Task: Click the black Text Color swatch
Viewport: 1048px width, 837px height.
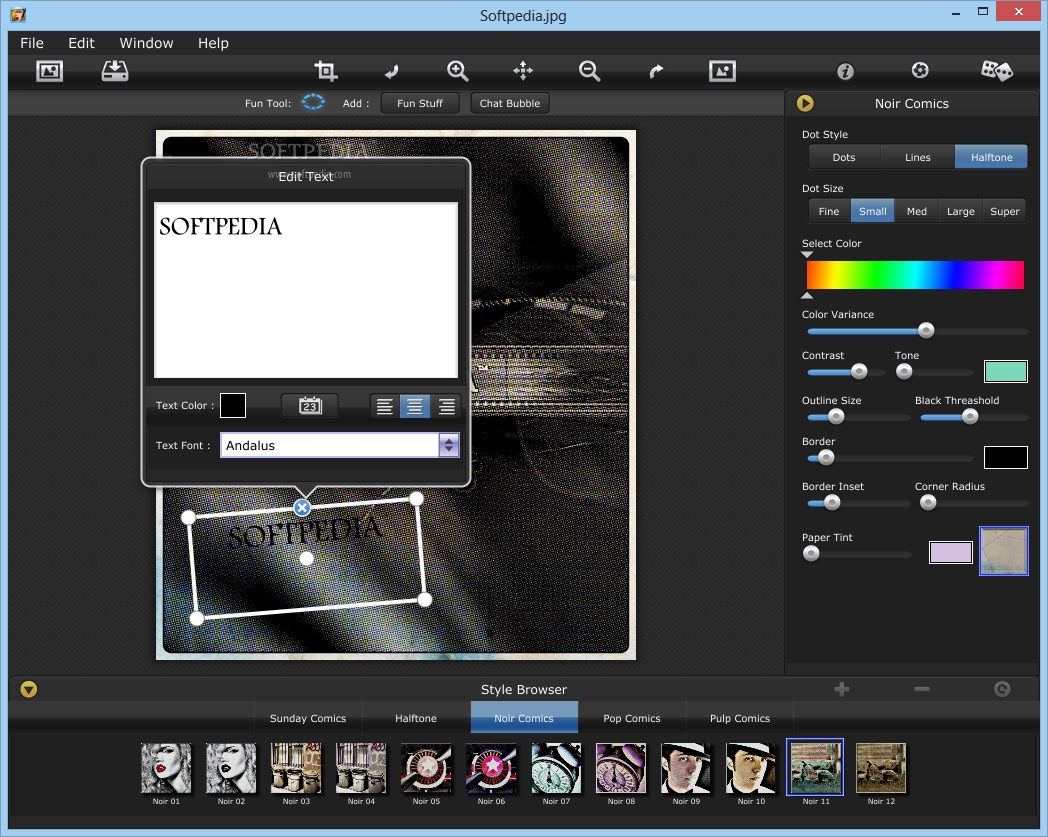Action: point(233,405)
